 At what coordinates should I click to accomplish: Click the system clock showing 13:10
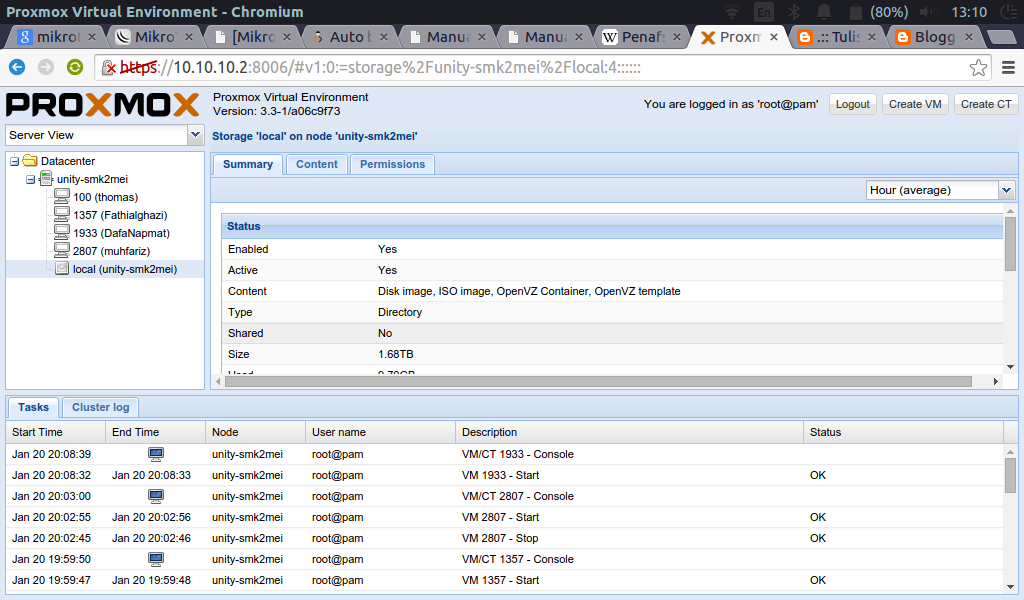[968, 12]
